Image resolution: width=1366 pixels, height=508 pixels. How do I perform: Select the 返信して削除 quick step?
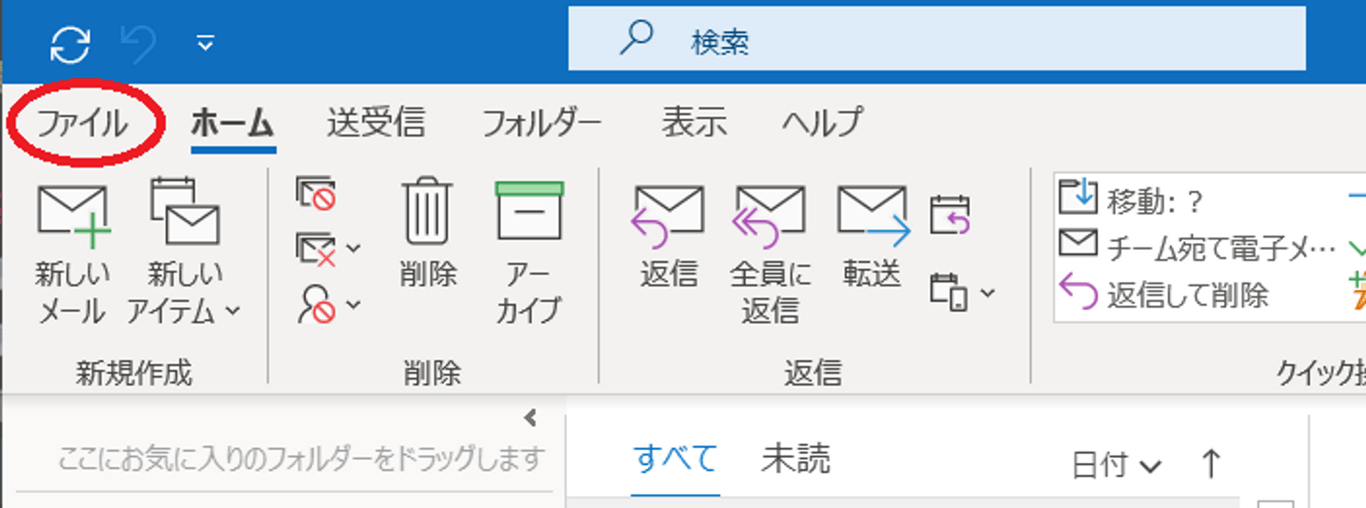1164,294
